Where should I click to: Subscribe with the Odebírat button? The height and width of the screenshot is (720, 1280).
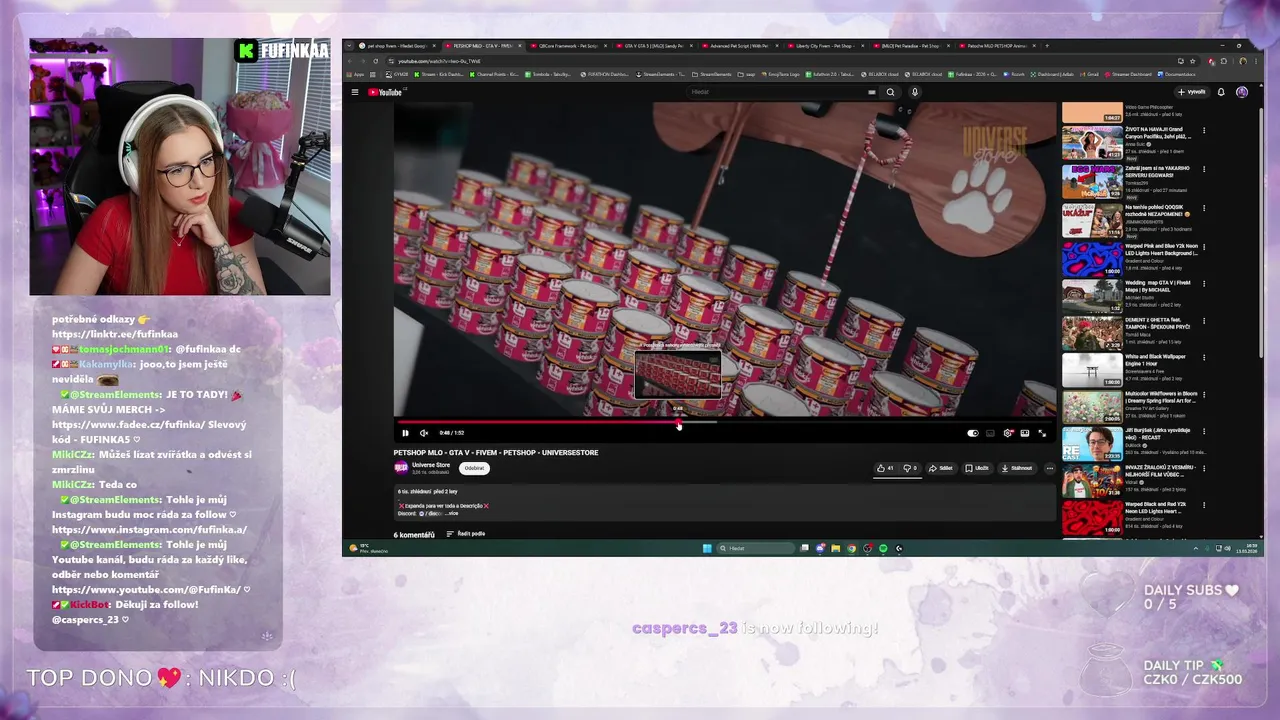pyautogui.click(x=474, y=468)
